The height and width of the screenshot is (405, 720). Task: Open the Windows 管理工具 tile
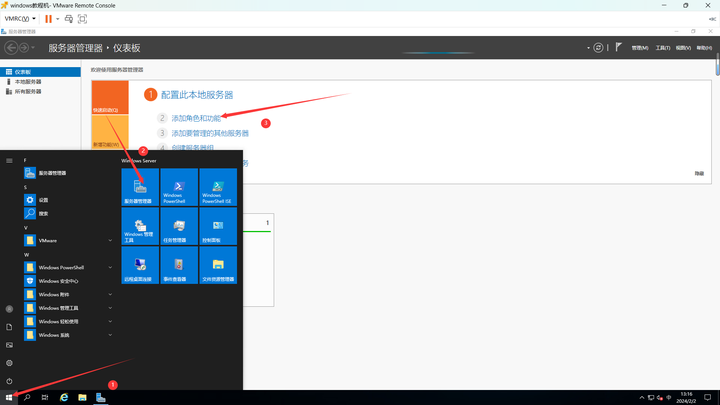pyautogui.click(x=140, y=226)
